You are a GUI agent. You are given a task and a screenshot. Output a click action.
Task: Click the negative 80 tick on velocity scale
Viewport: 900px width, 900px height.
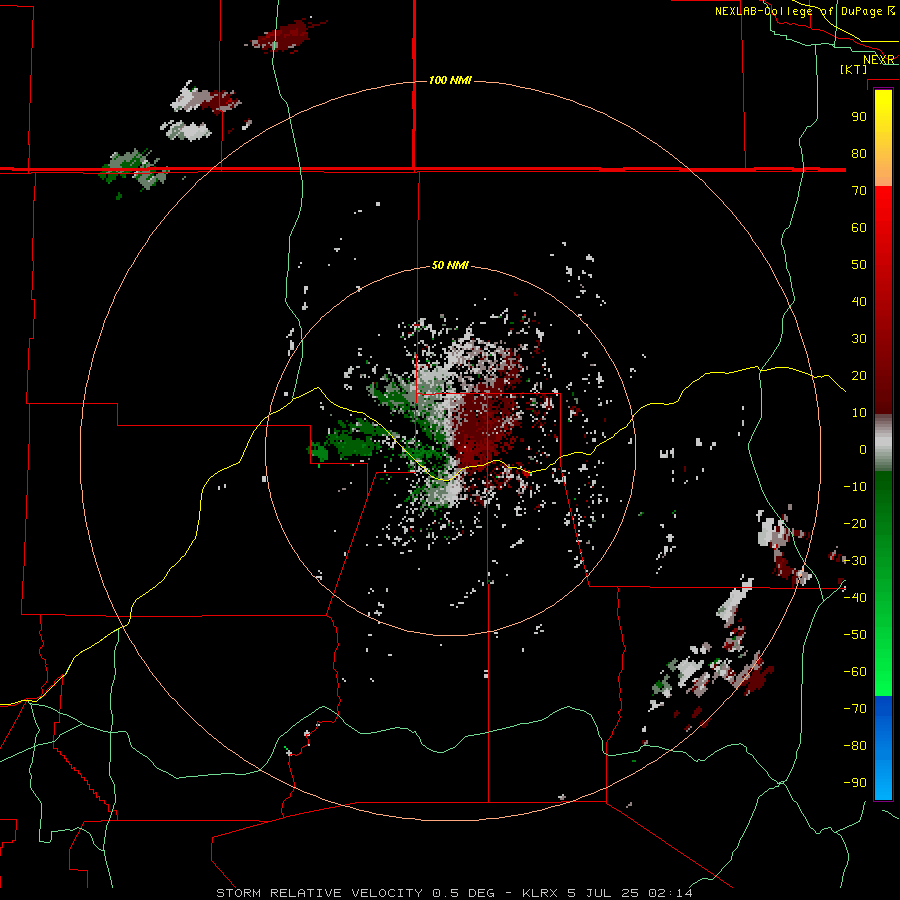click(855, 746)
